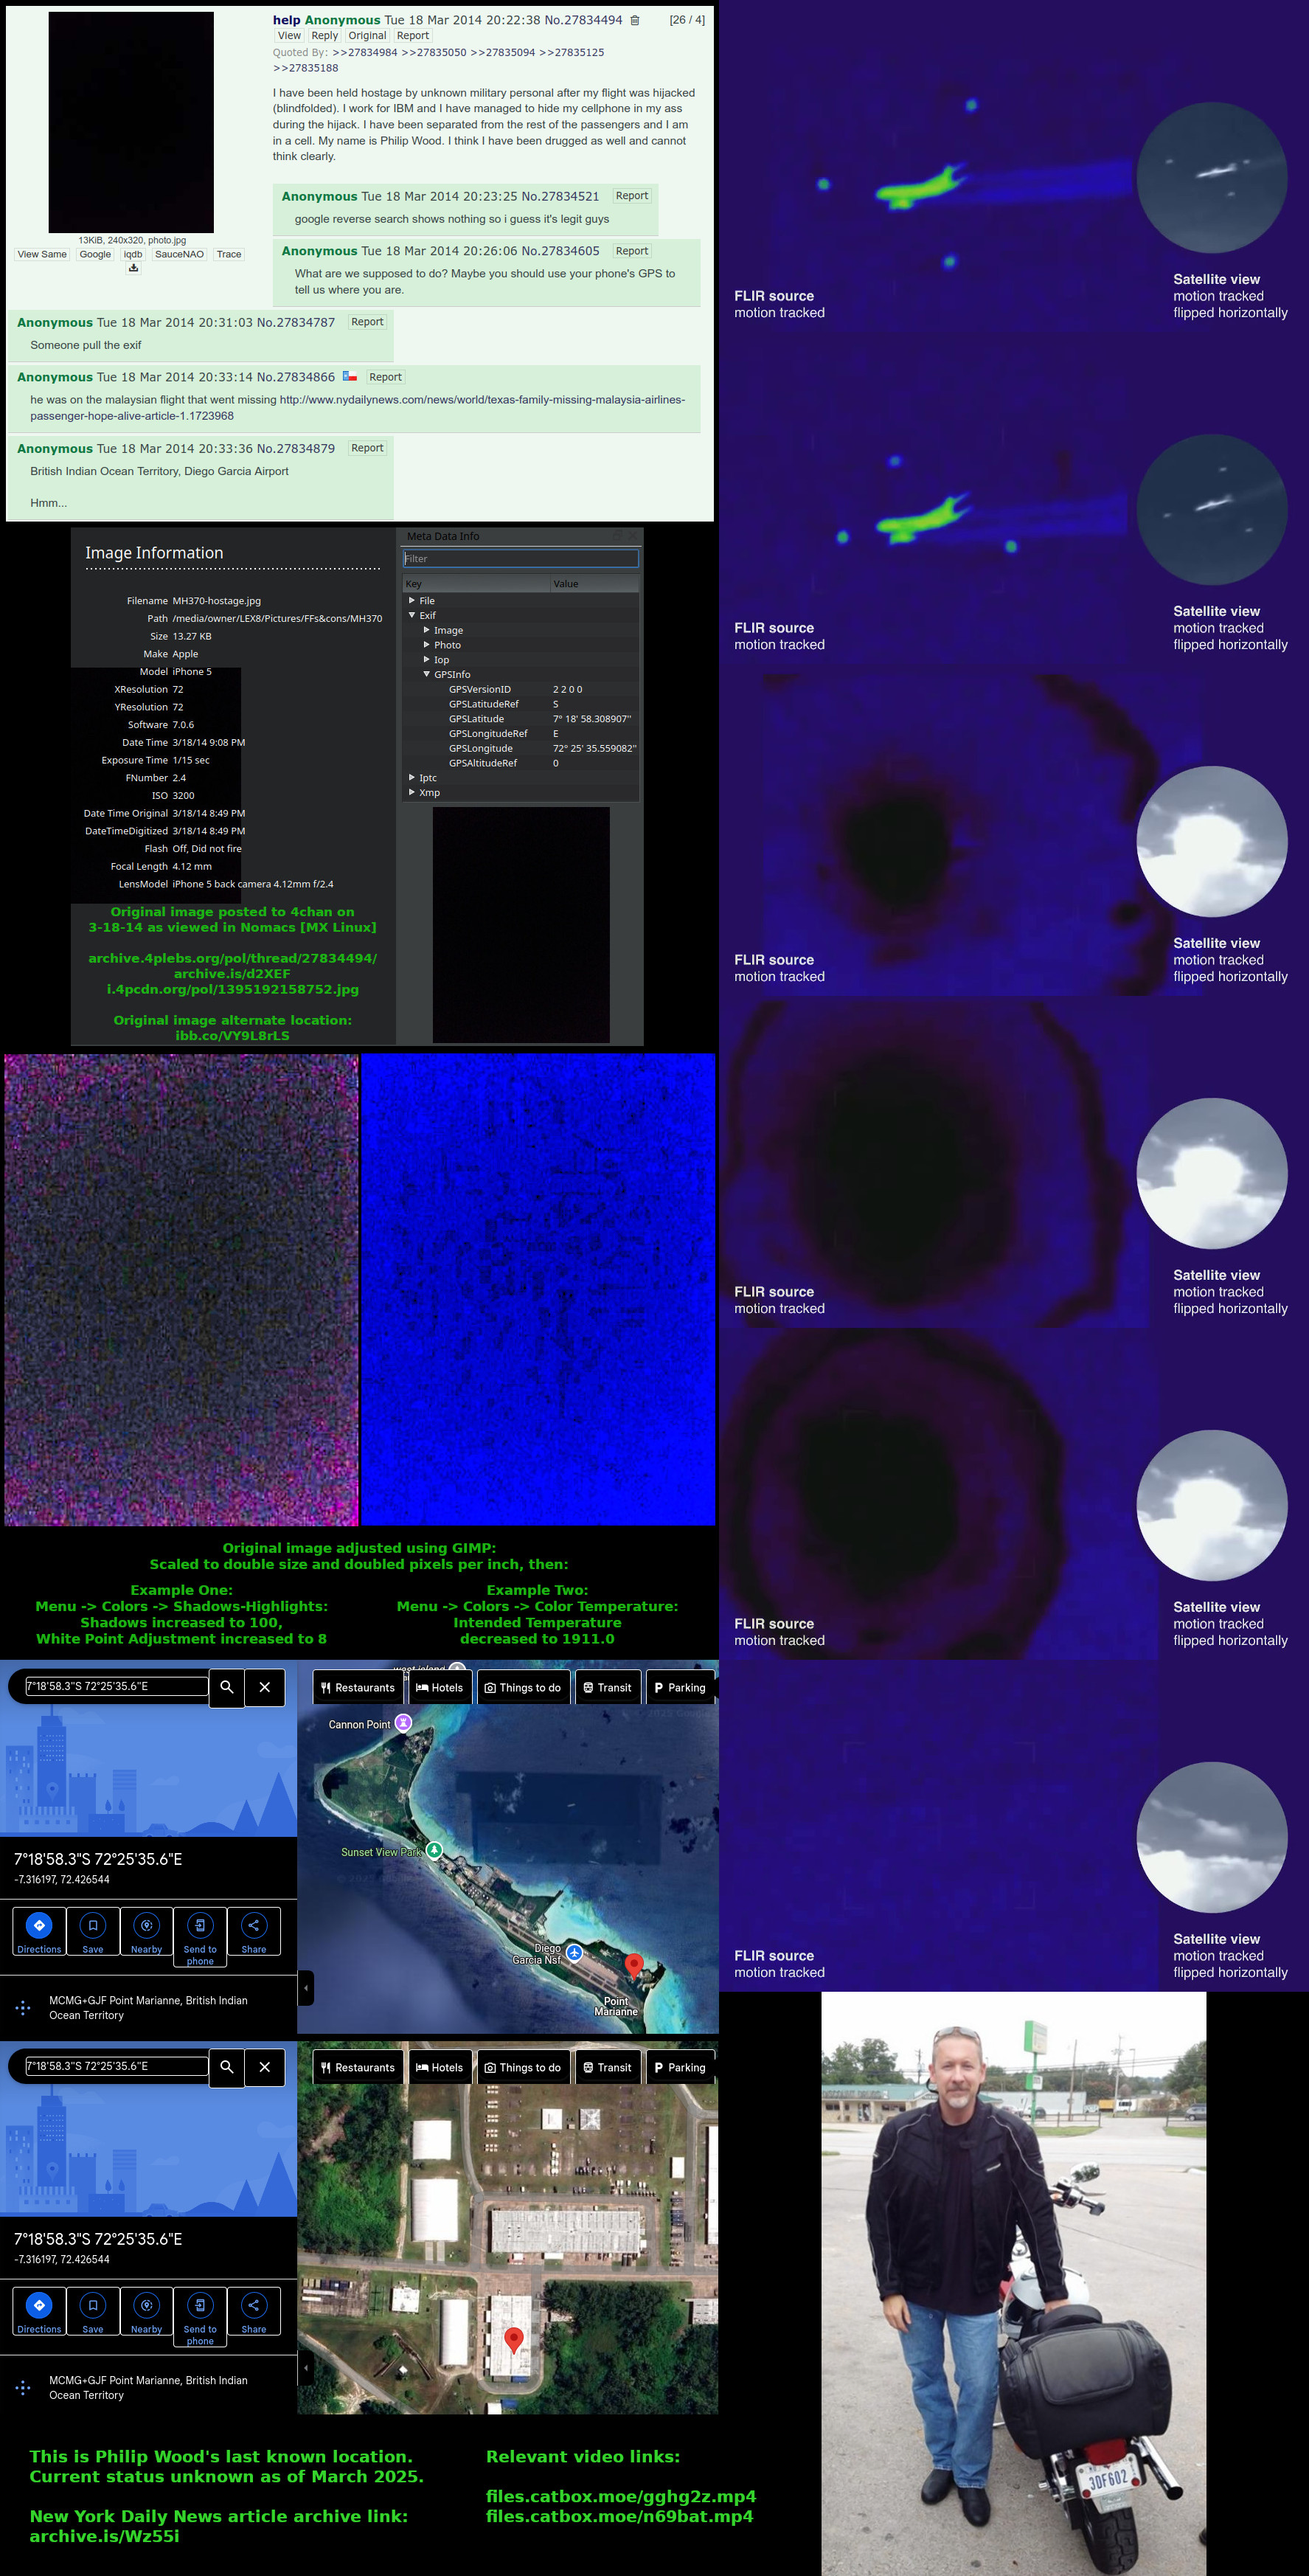
Task: Click the Diego Garcia NSF airport icon
Action: coord(574,1952)
